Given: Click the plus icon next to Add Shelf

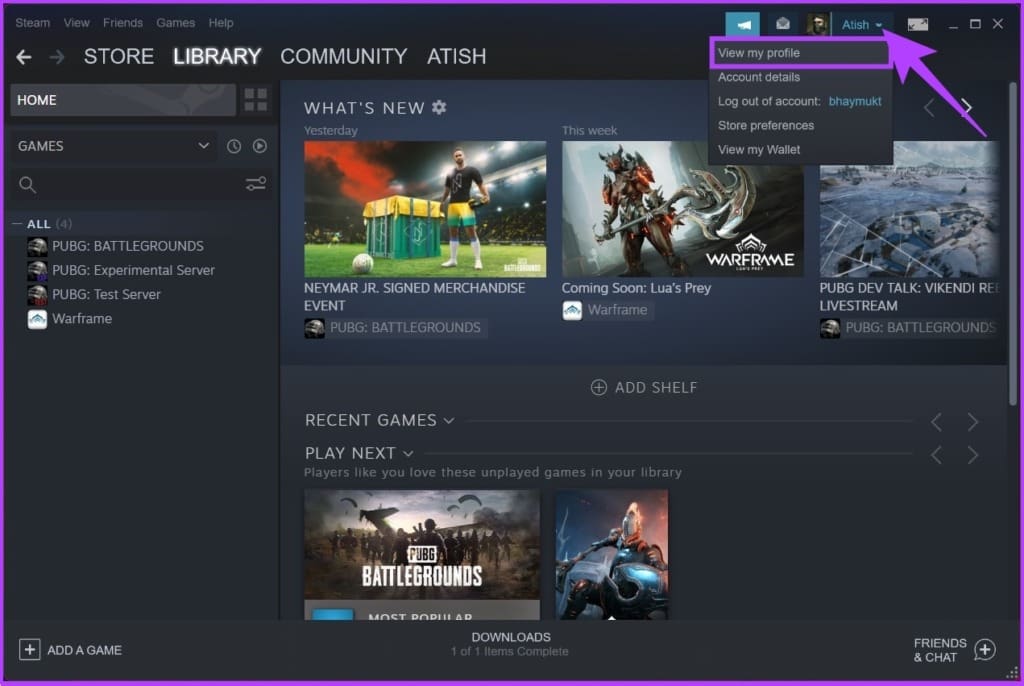Looking at the screenshot, I should click(598, 387).
